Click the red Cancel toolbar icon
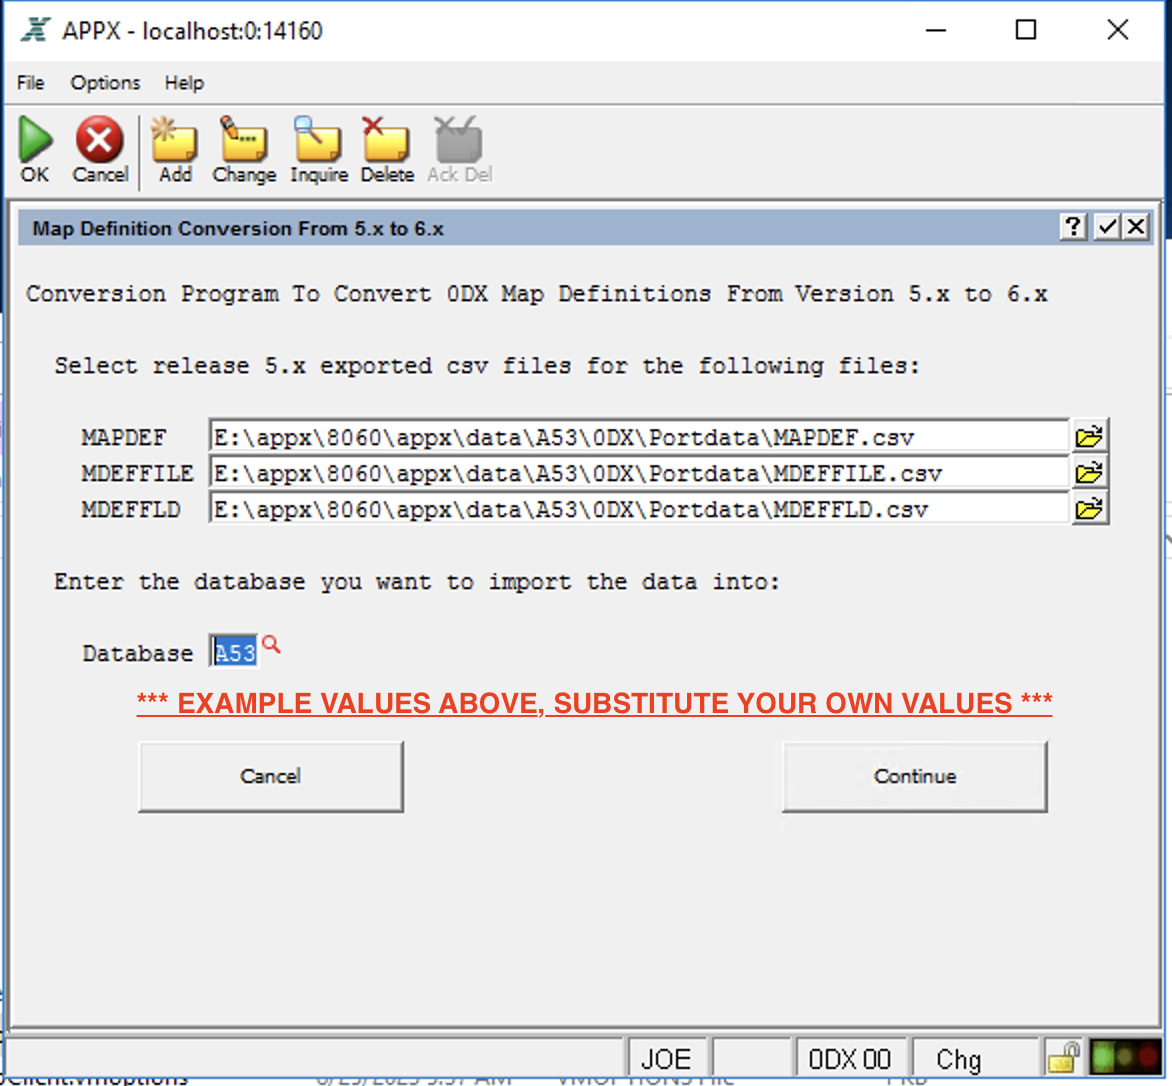This screenshot has height=1086, width=1172. click(99, 140)
